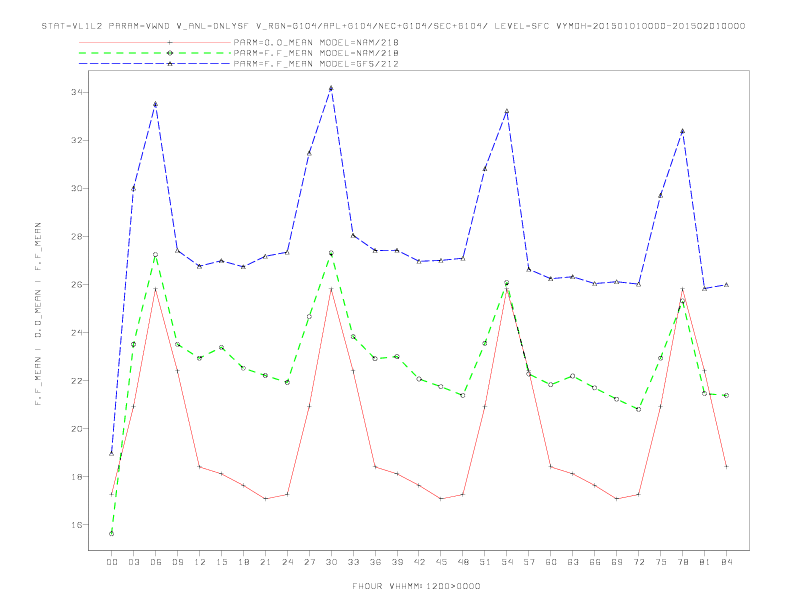The image size is (792, 612).
Task: Click y-axis tick value 24
Action: click(77, 333)
